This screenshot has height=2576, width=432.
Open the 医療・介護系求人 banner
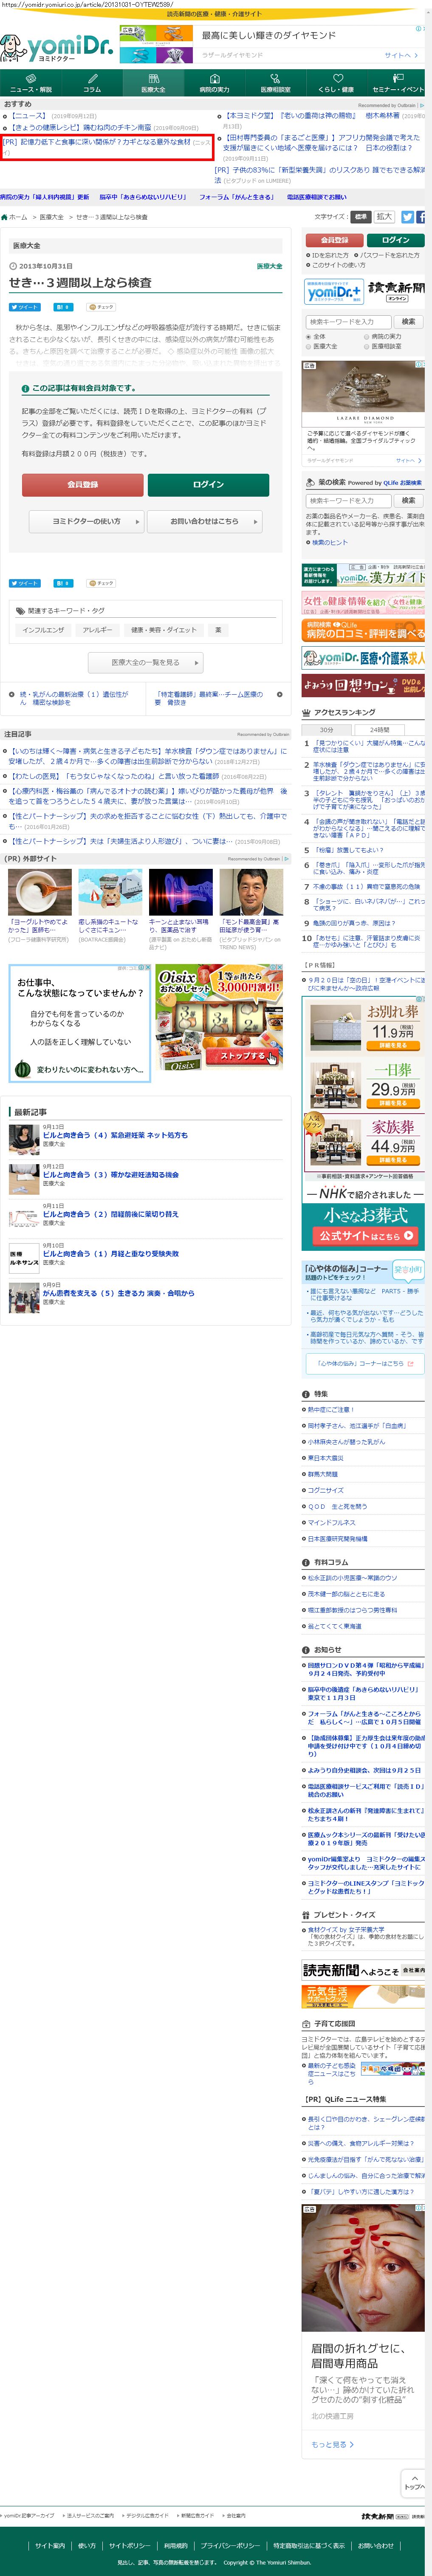click(x=363, y=658)
